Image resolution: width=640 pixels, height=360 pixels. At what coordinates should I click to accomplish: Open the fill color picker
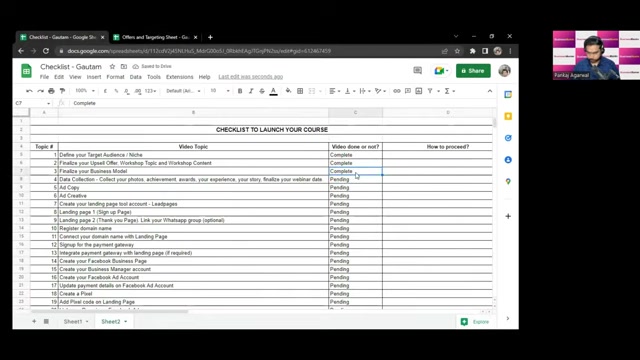(288, 91)
